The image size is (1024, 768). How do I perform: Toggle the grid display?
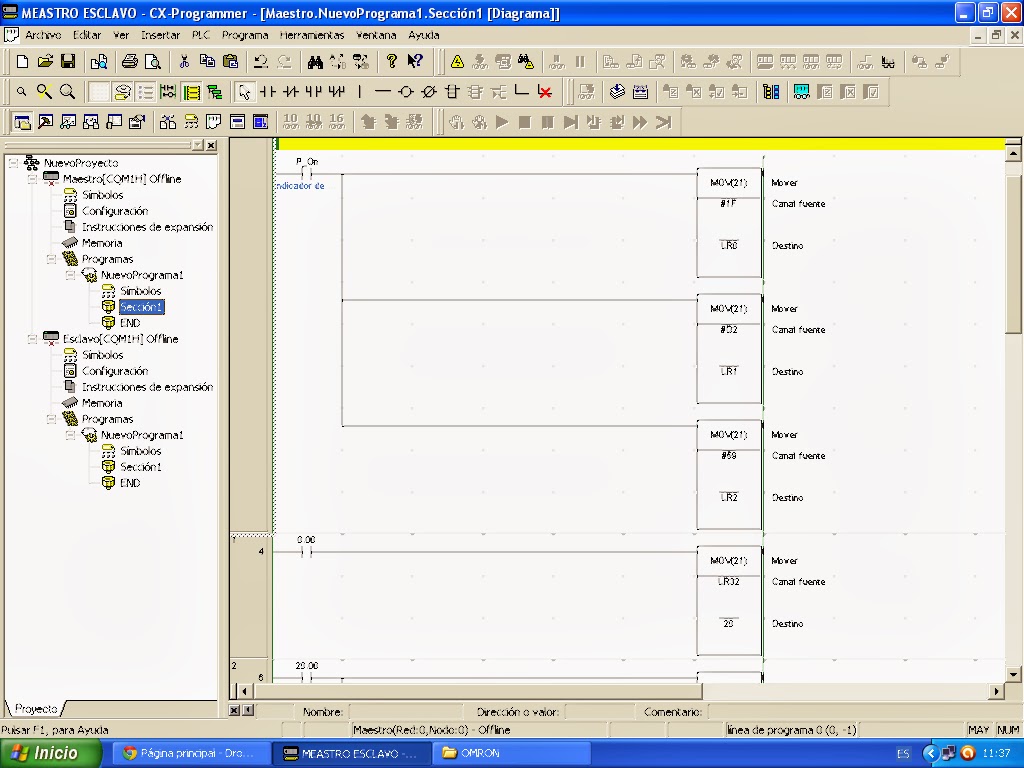(99, 92)
